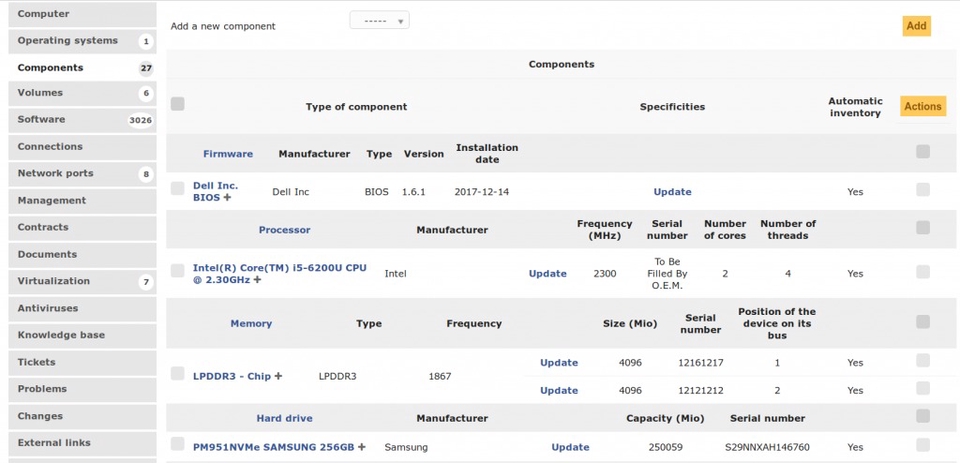This screenshot has height=463, width=960.
Task: Click the Hard drive section link
Action: click(284, 419)
